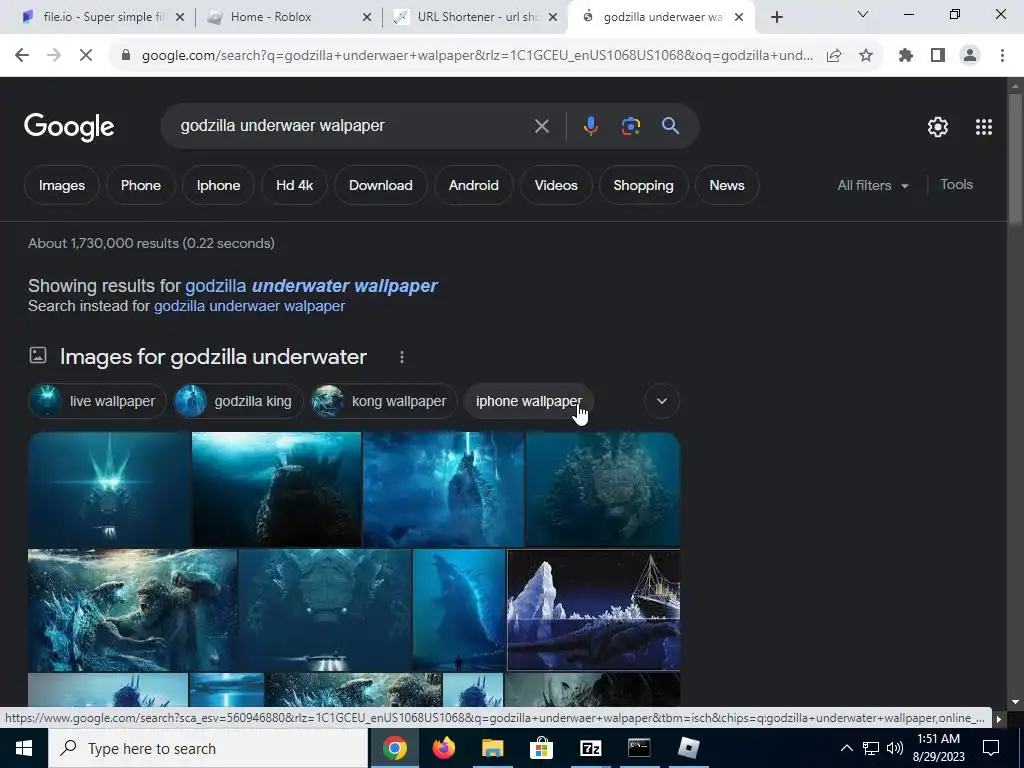Show hidden system tray icons
This screenshot has width=1024, height=768.
846,748
